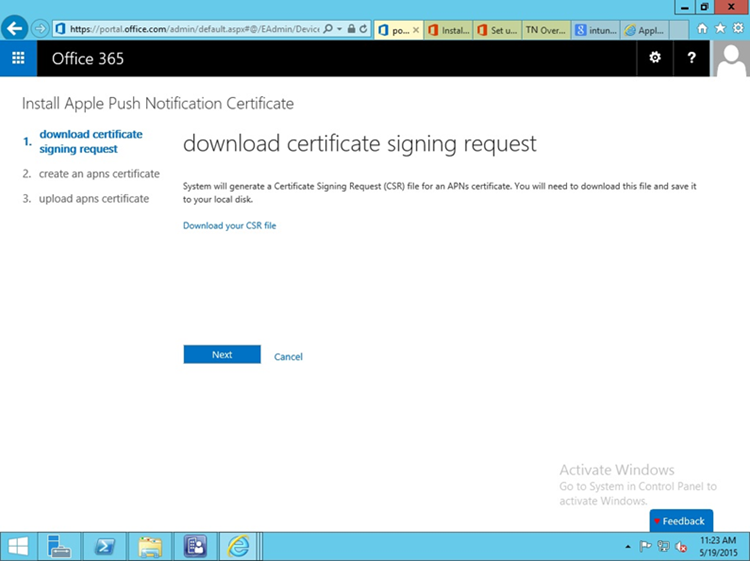This screenshot has height=561, width=750.
Task: Switch to the 'Set u...' browser tab
Action: [497, 30]
